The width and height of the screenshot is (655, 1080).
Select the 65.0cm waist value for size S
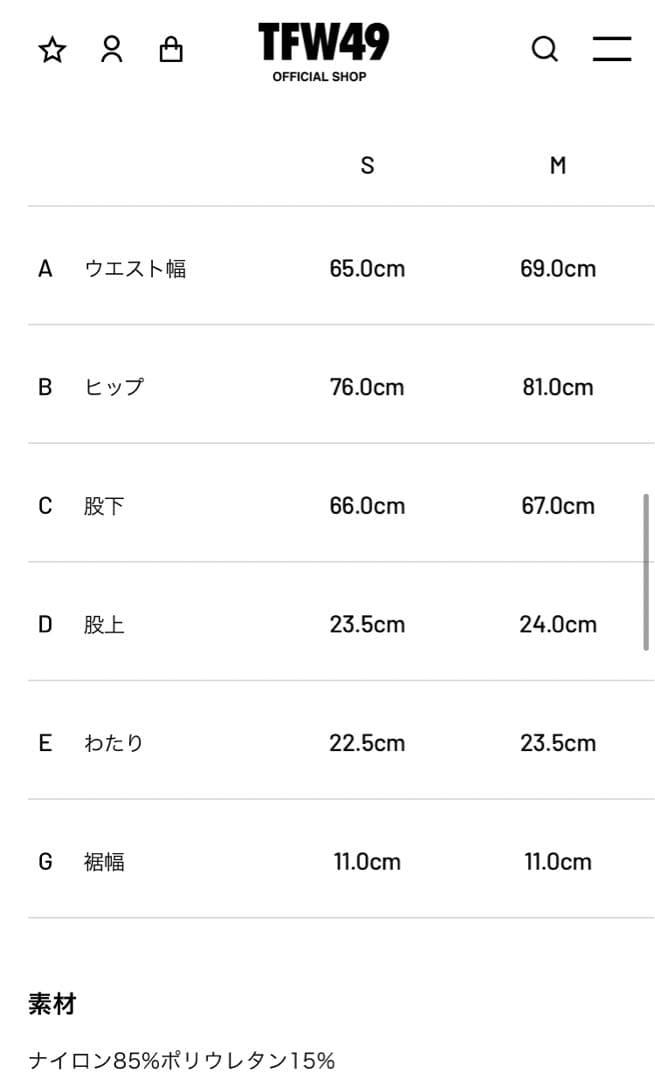tap(367, 268)
